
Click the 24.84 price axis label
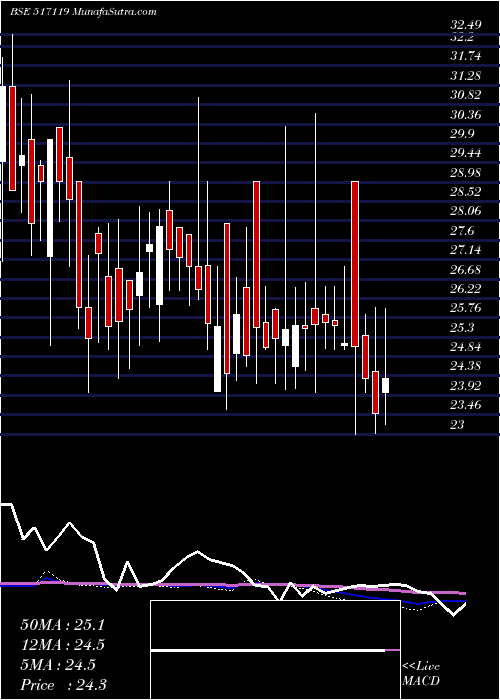(x=466, y=347)
